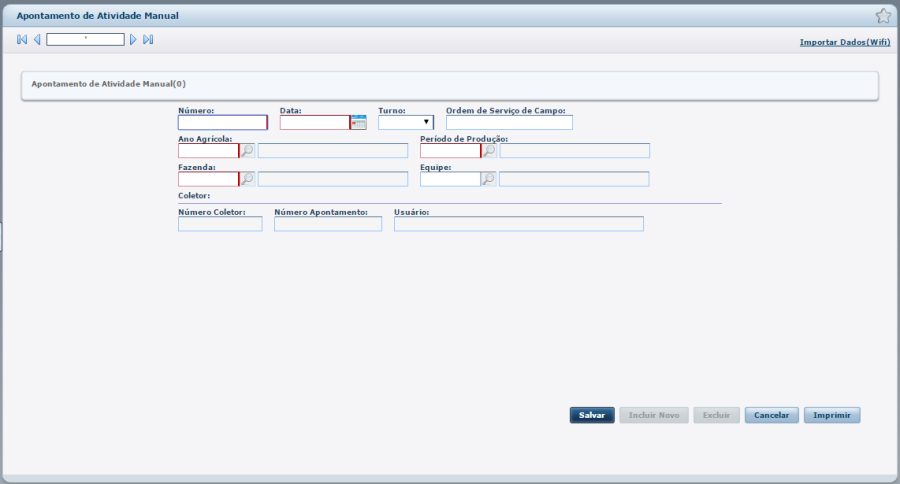Focus the Data input field
Screen dimensions: 900x484
(x=315, y=122)
